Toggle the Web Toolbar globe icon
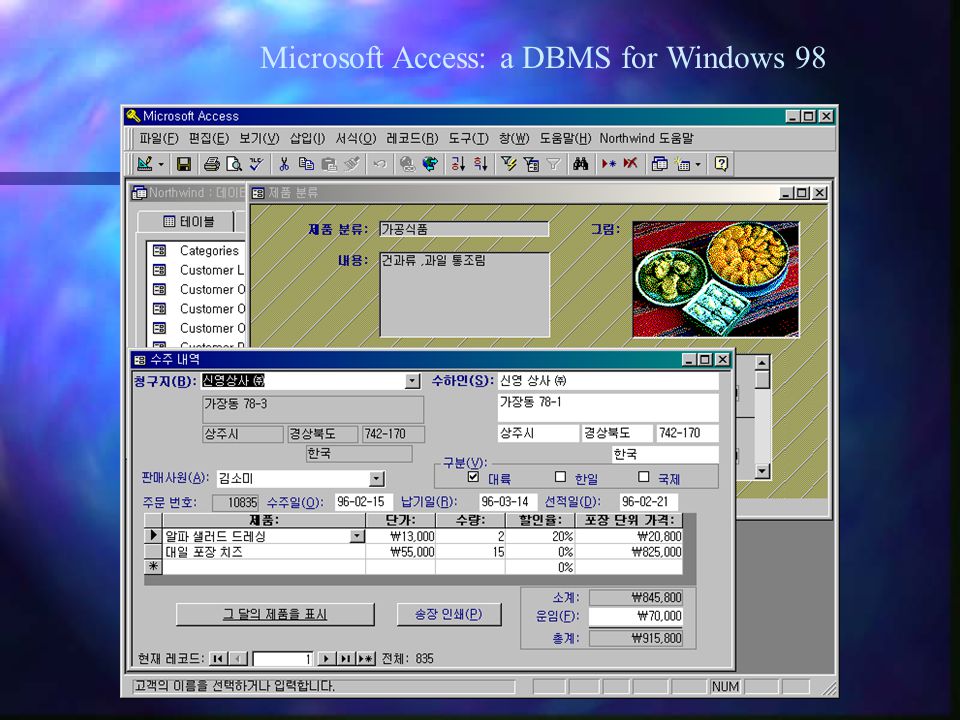Image resolution: width=960 pixels, height=720 pixels. 430,164
